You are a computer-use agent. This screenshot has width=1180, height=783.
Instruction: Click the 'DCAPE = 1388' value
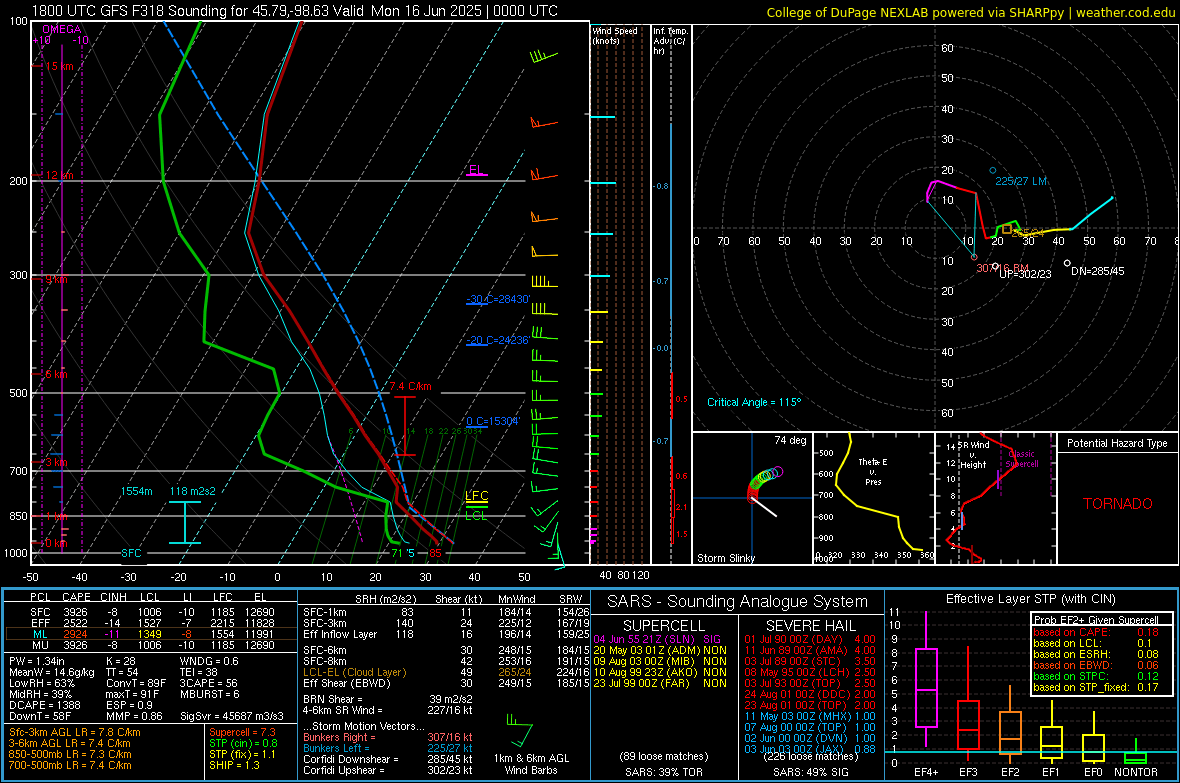pos(45,705)
